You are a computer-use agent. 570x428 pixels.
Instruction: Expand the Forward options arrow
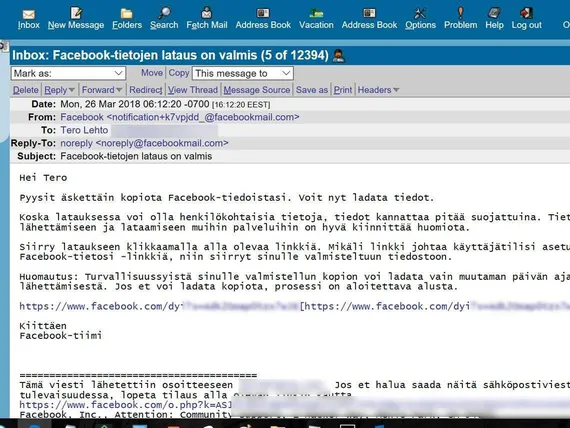[119, 90]
